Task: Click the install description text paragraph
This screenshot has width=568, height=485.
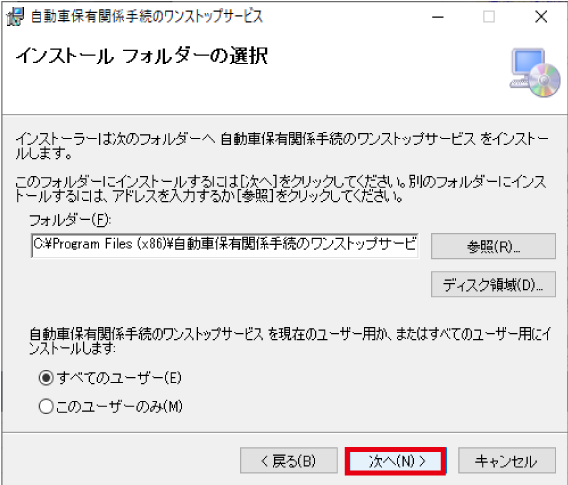Action: (x=282, y=146)
